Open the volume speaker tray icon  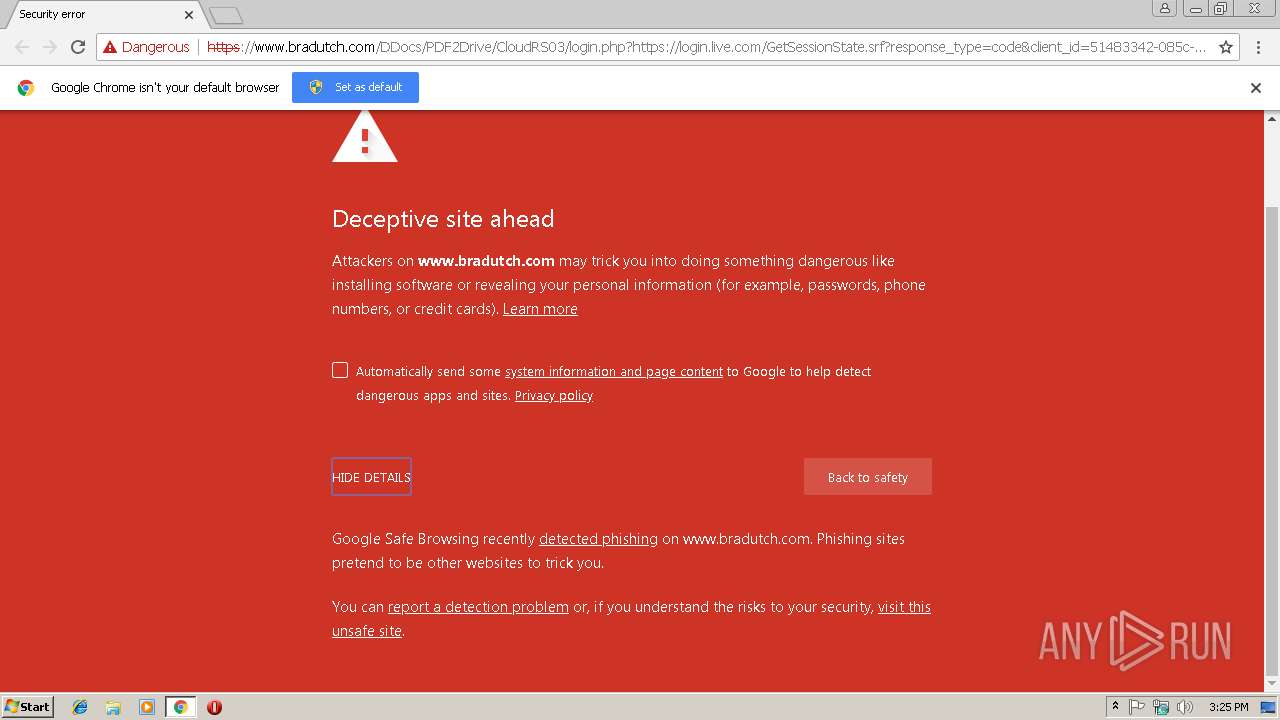pyautogui.click(x=1185, y=707)
